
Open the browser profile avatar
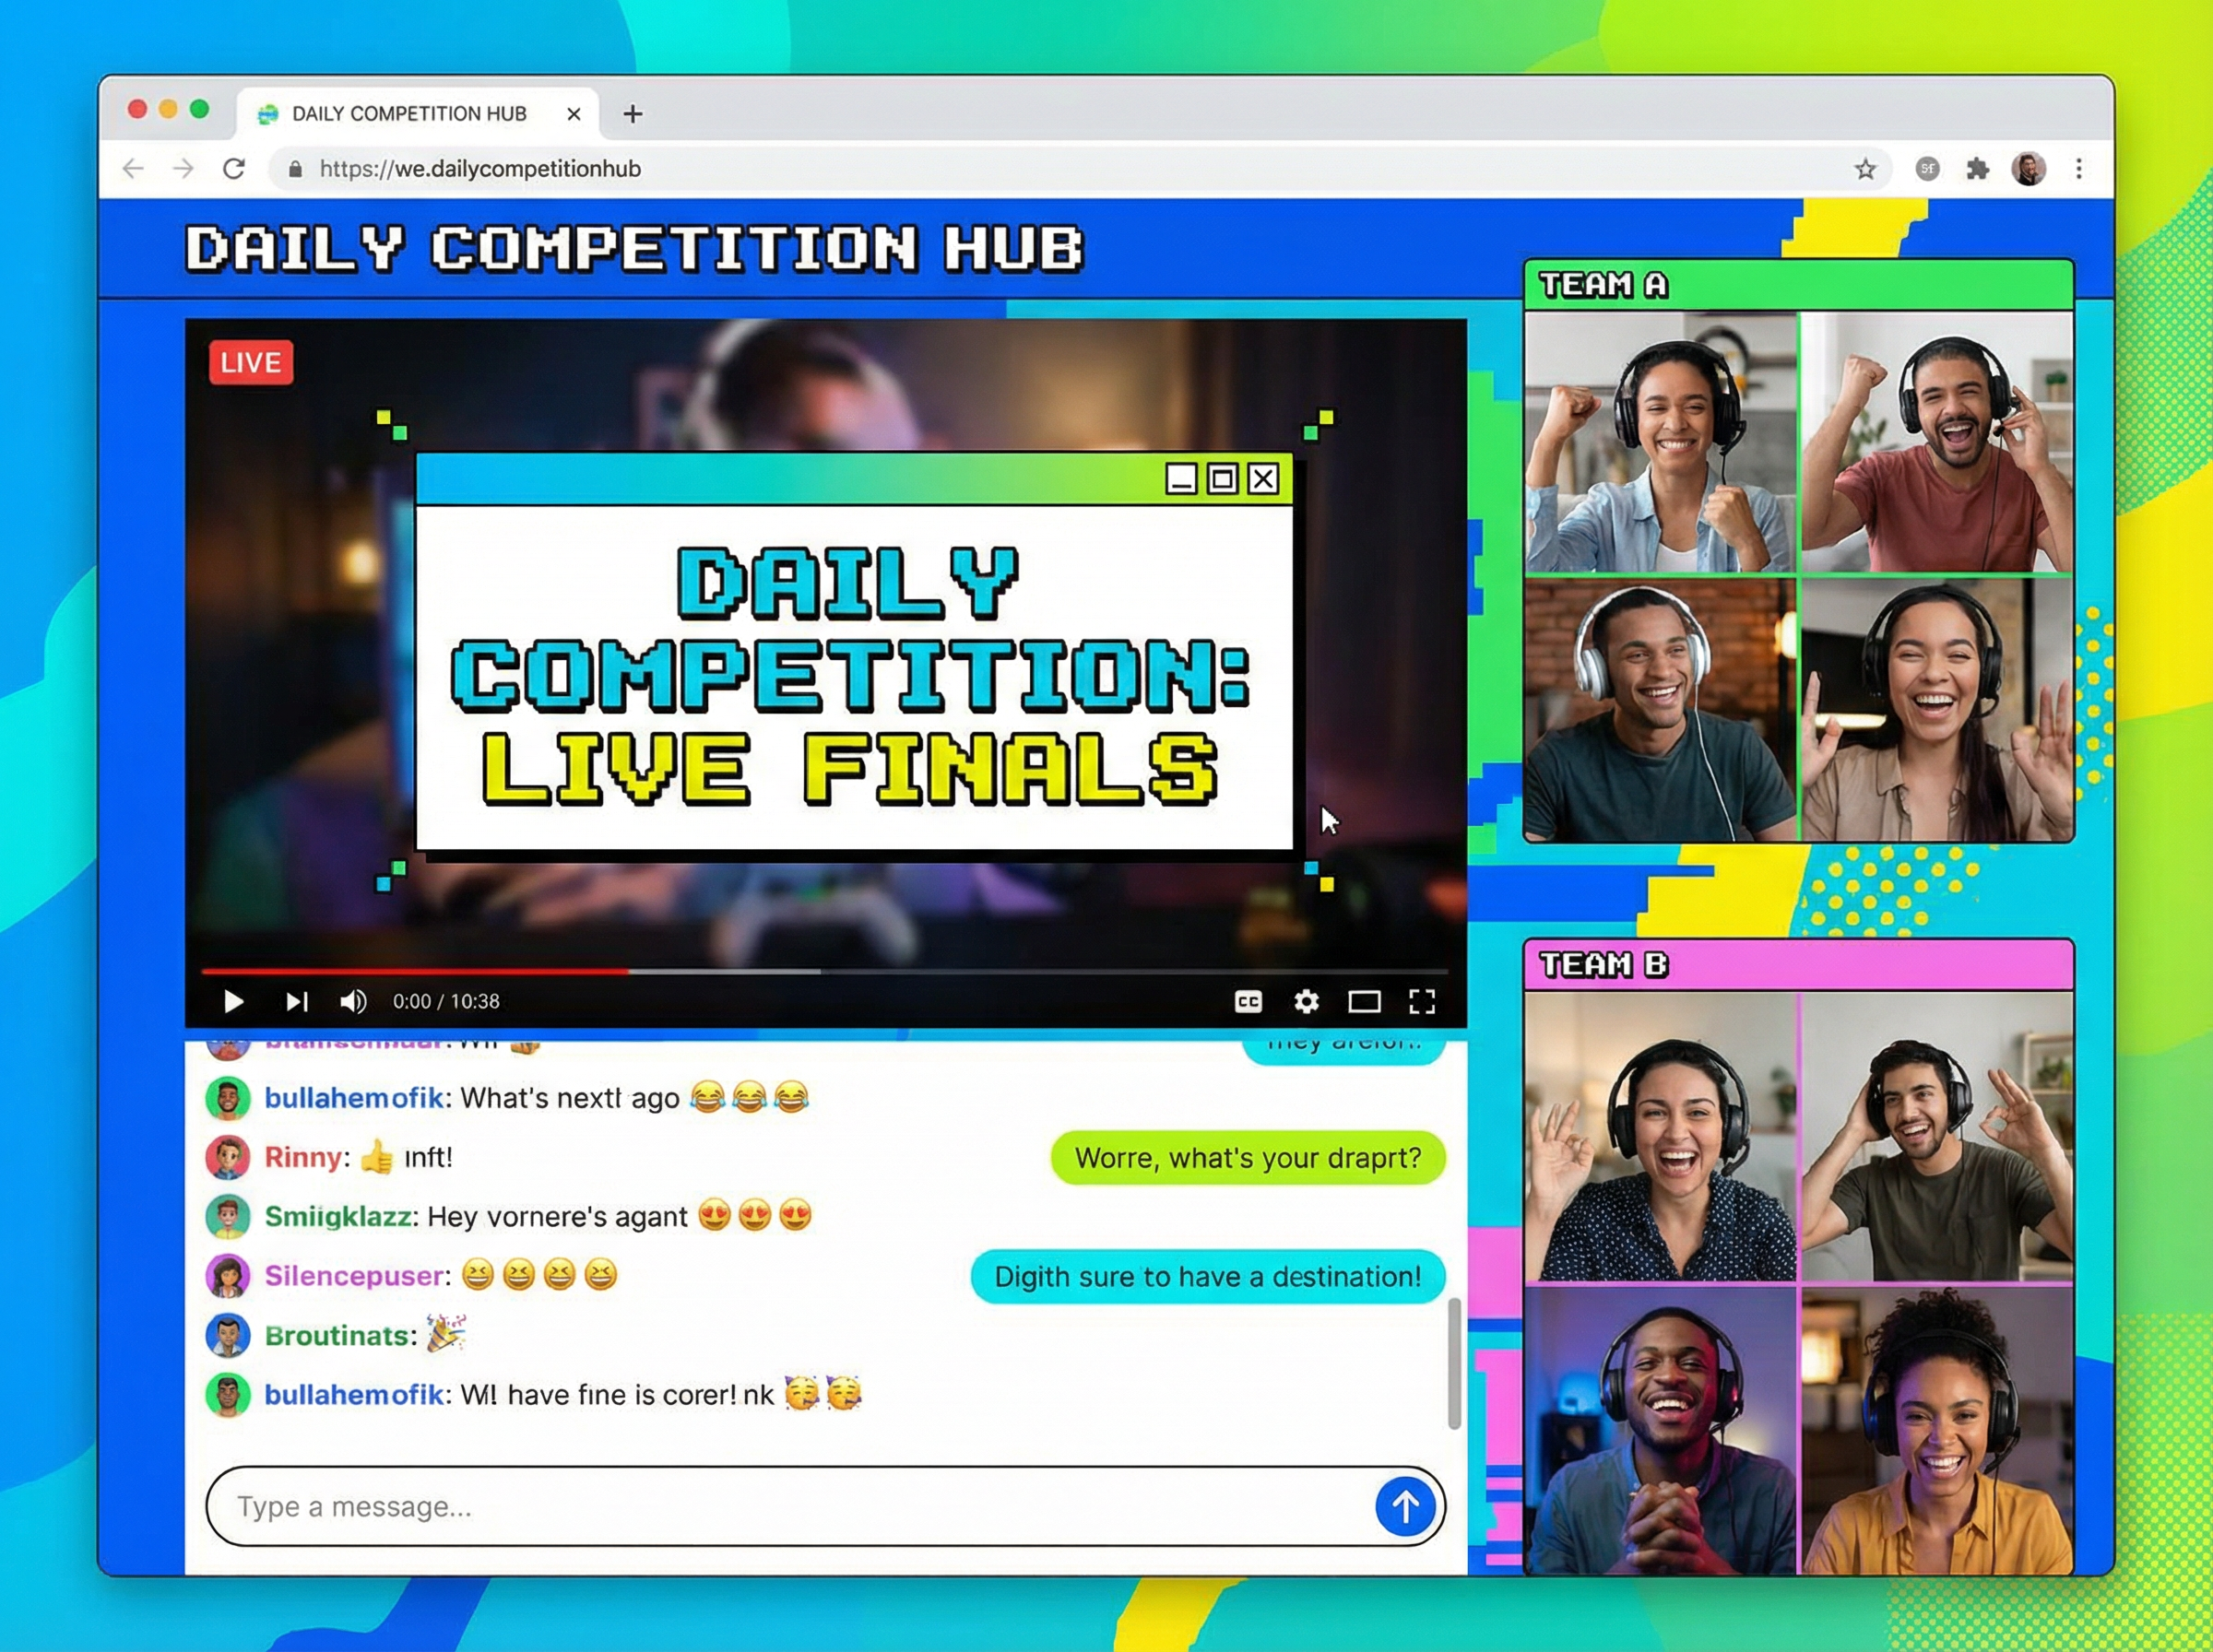[2028, 169]
